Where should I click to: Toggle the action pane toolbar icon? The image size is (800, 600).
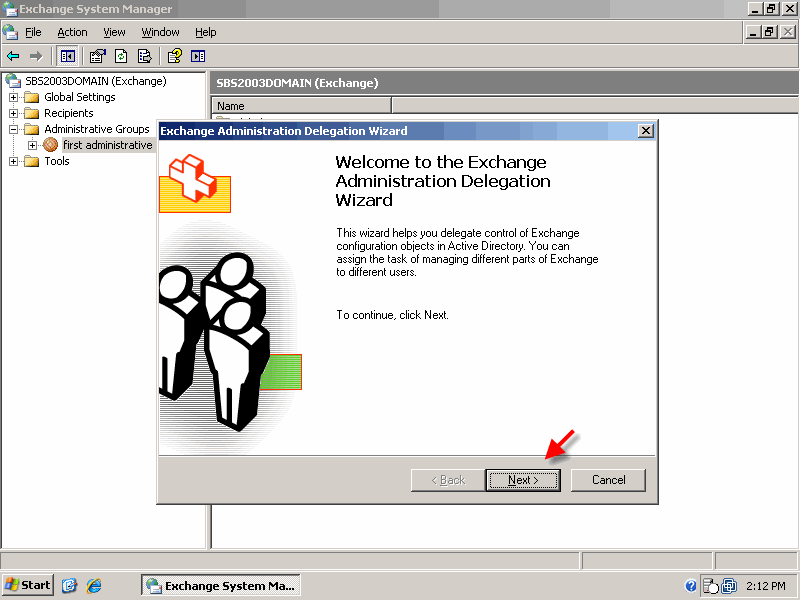point(198,56)
